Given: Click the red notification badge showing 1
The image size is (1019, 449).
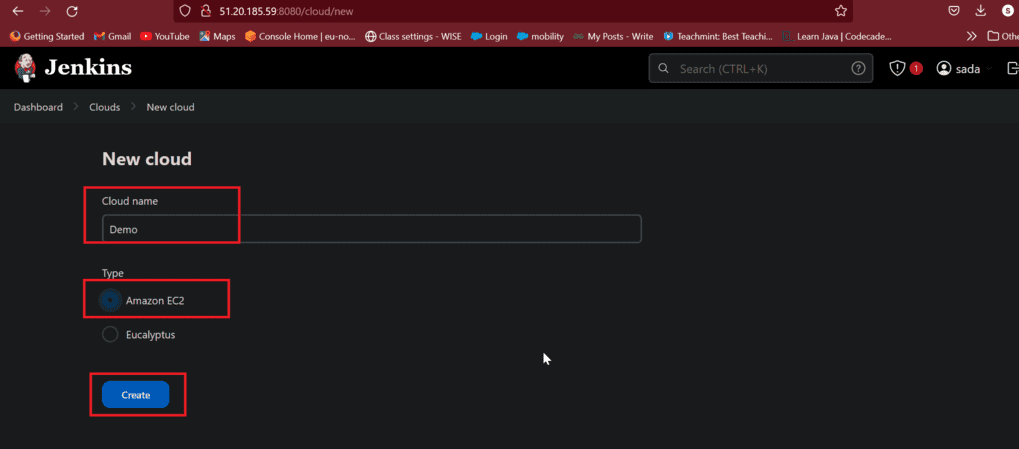Looking at the screenshot, I should (916, 68).
